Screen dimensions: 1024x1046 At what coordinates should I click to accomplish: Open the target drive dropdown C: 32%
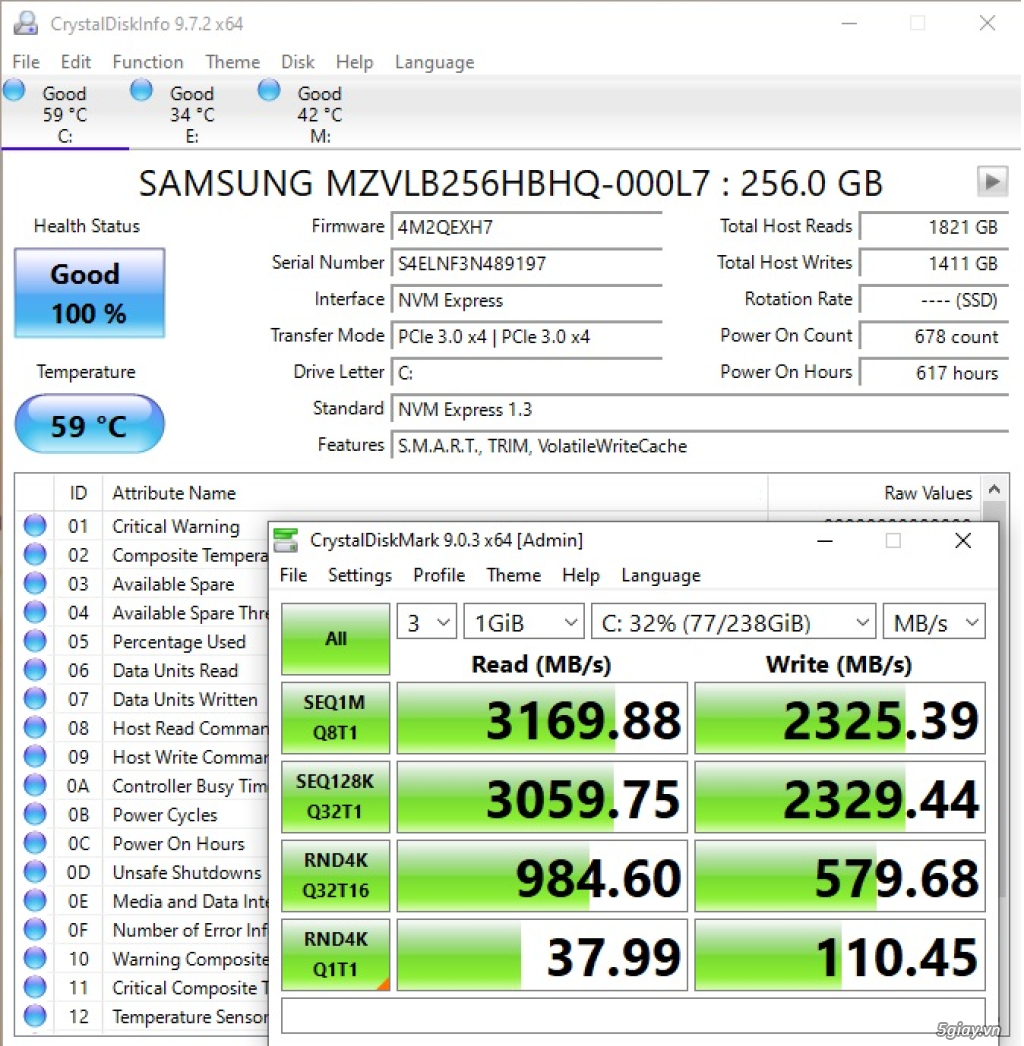(733, 622)
